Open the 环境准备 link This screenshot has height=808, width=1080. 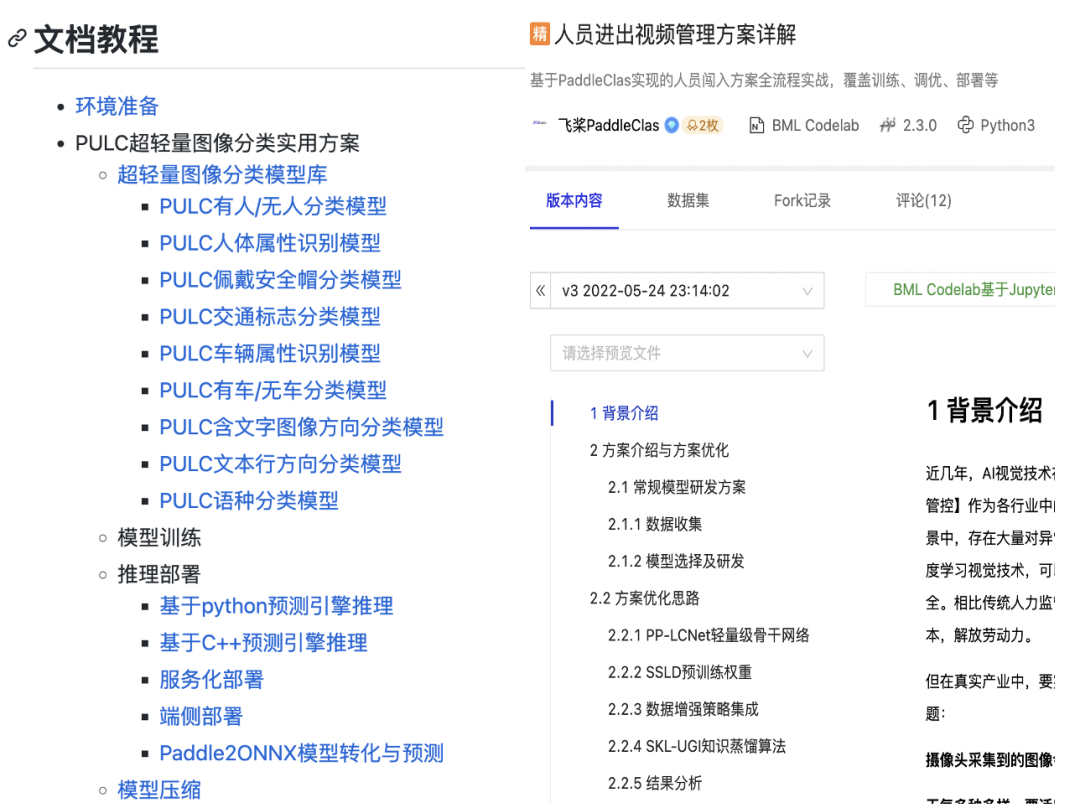click(x=117, y=106)
